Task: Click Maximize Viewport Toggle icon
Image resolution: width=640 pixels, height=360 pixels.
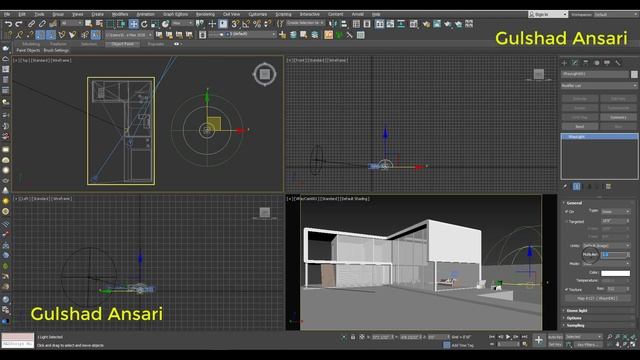Action: click(633, 345)
